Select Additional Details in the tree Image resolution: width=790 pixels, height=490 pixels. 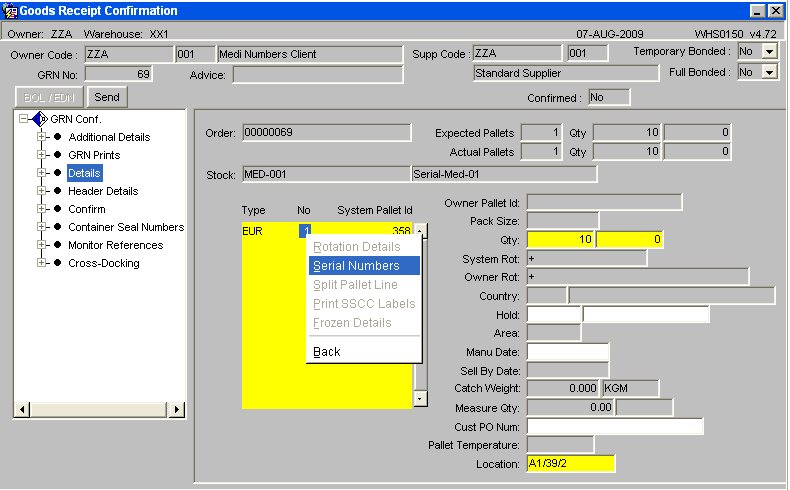click(109, 137)
